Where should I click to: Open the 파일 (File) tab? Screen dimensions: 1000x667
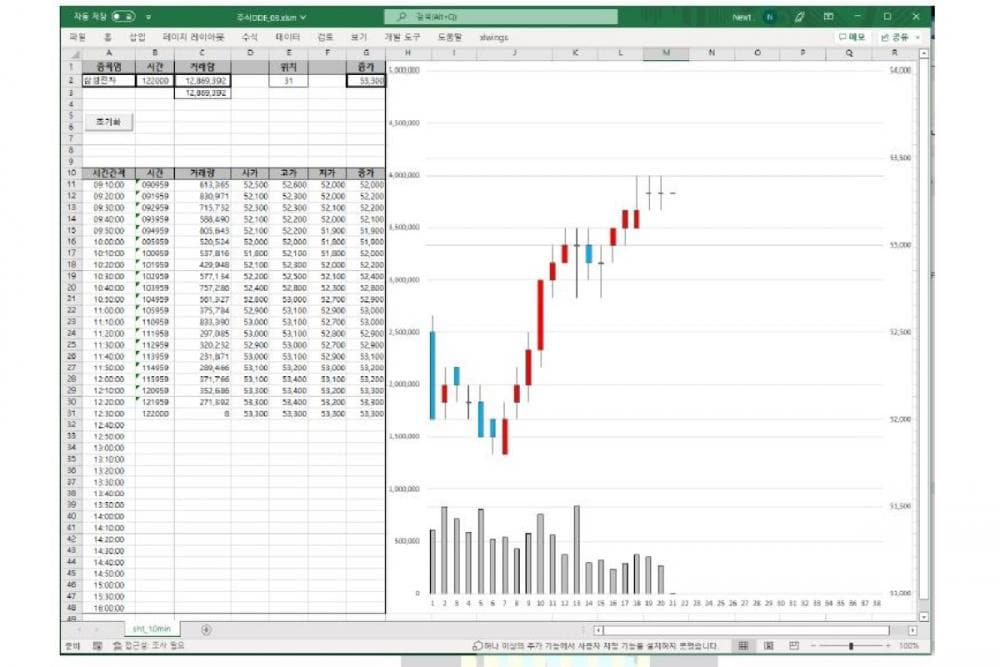77,38
